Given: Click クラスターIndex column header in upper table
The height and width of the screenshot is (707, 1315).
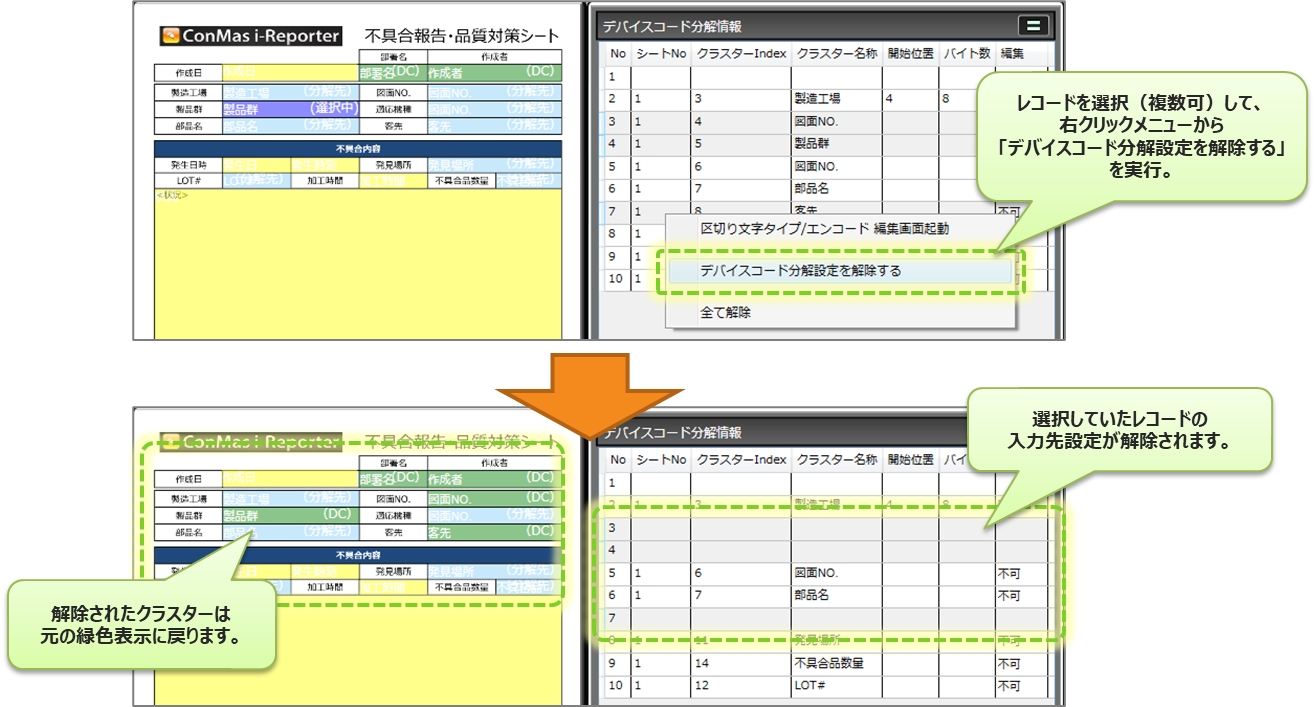Looking at the screenshot, I should 741,53.
